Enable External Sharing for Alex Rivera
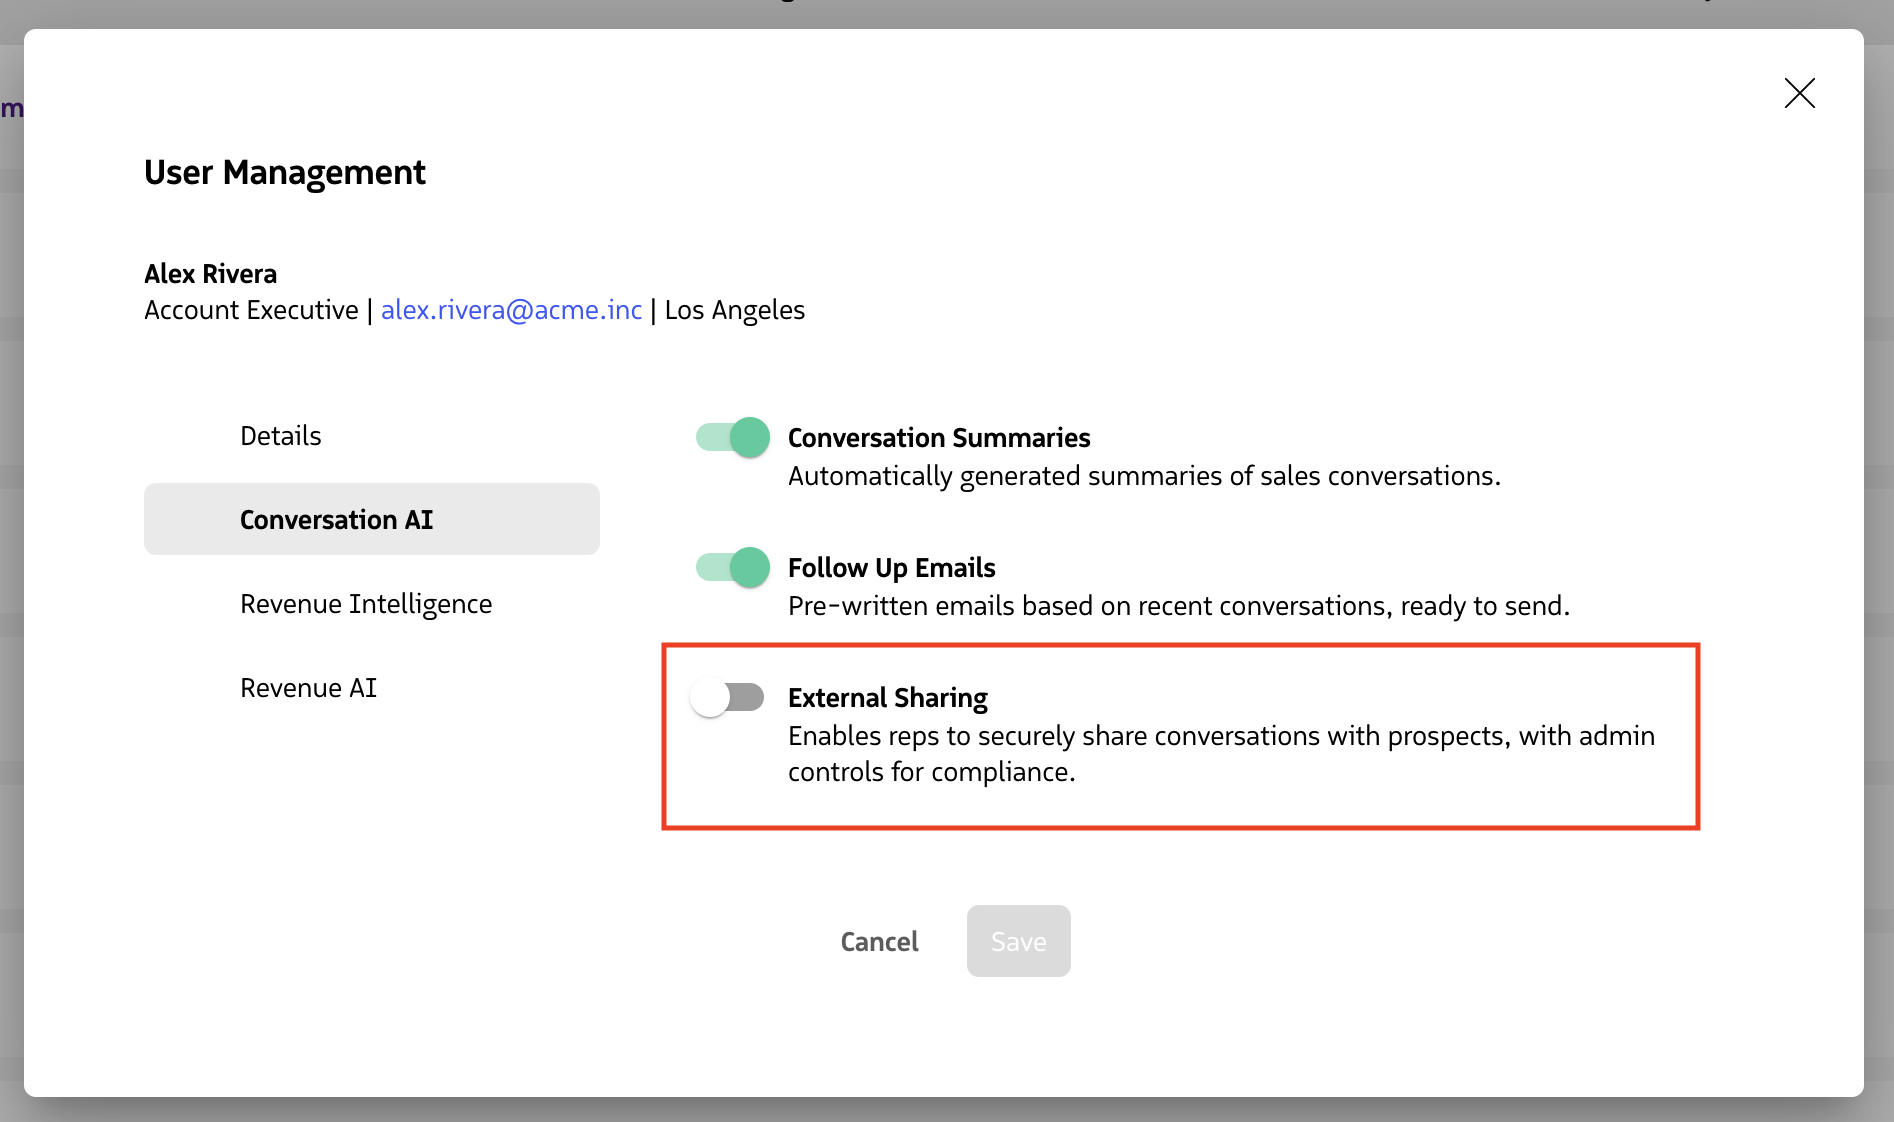1894x1122 pixels. (x=728, y=697)
